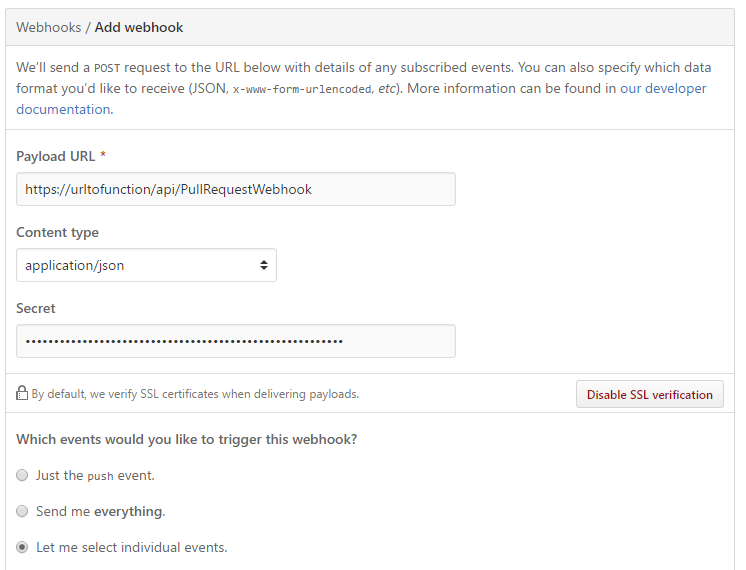
Task: Click the lock icon beside SSL note
Action: pyautogui.click(x=22, y=394)
